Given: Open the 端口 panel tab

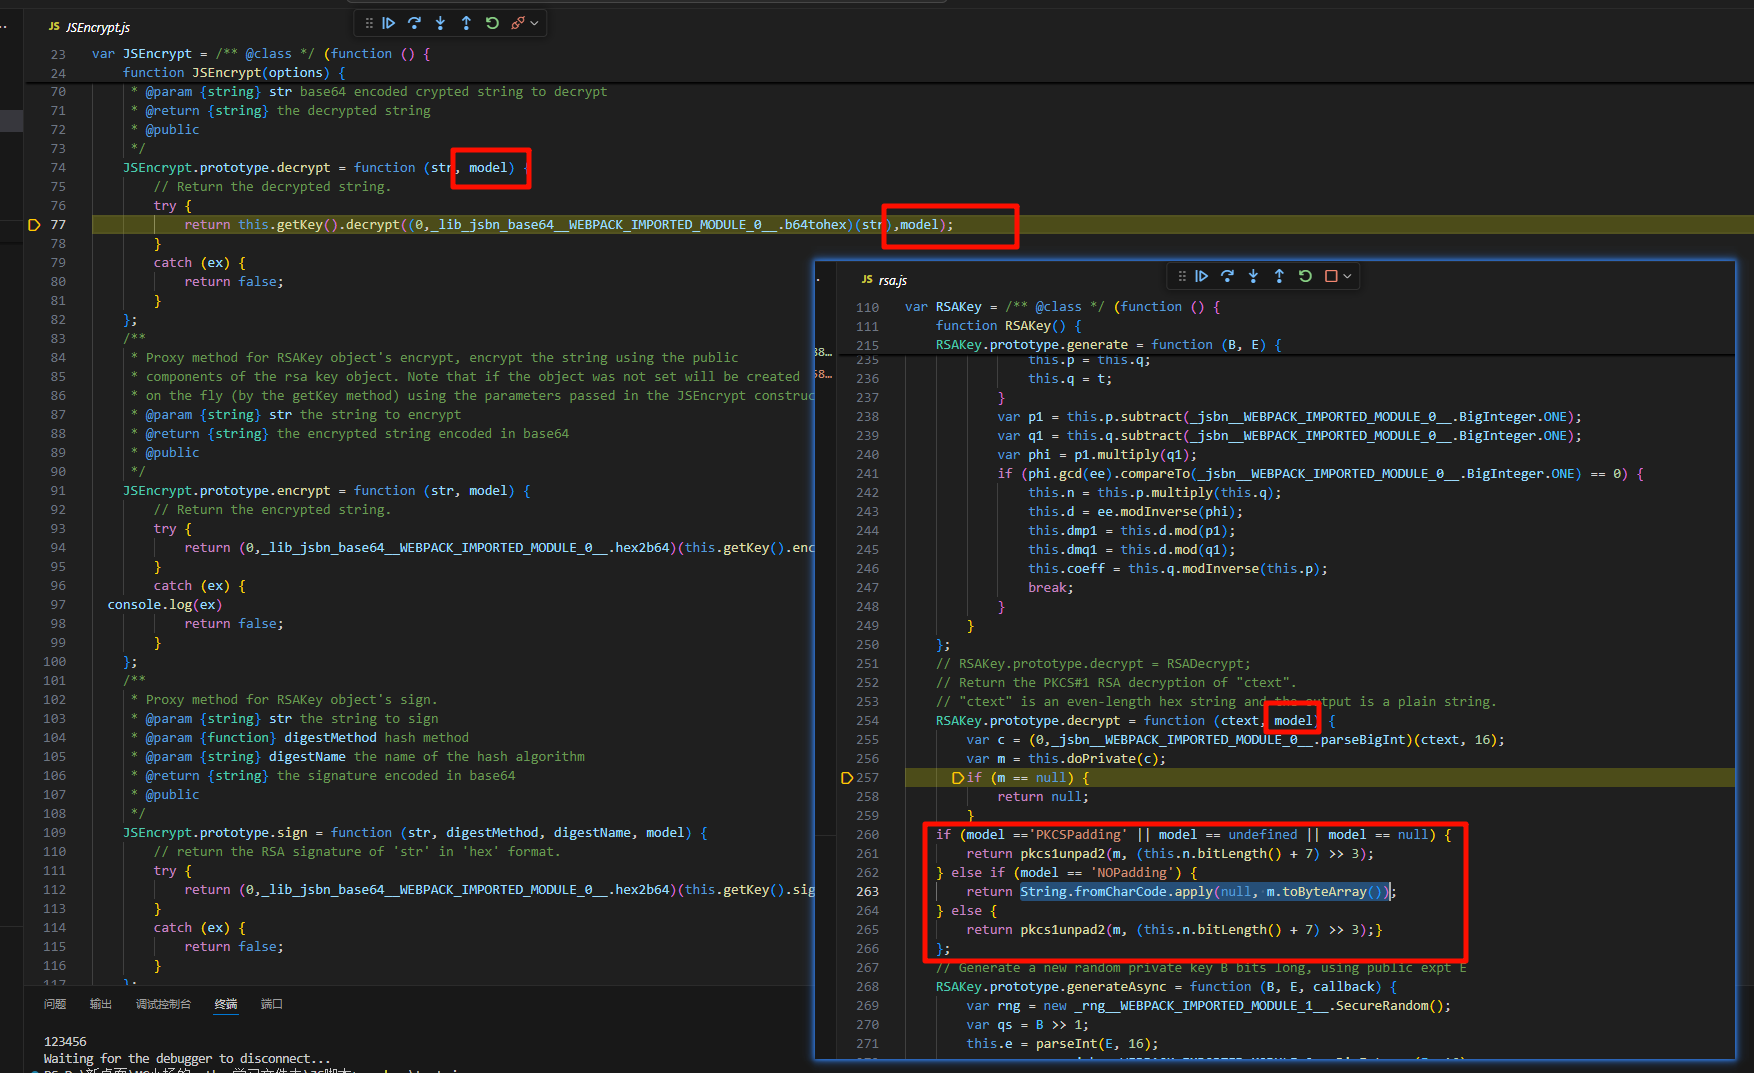Looking at the screenshot, I should [x=272, y=1004].
